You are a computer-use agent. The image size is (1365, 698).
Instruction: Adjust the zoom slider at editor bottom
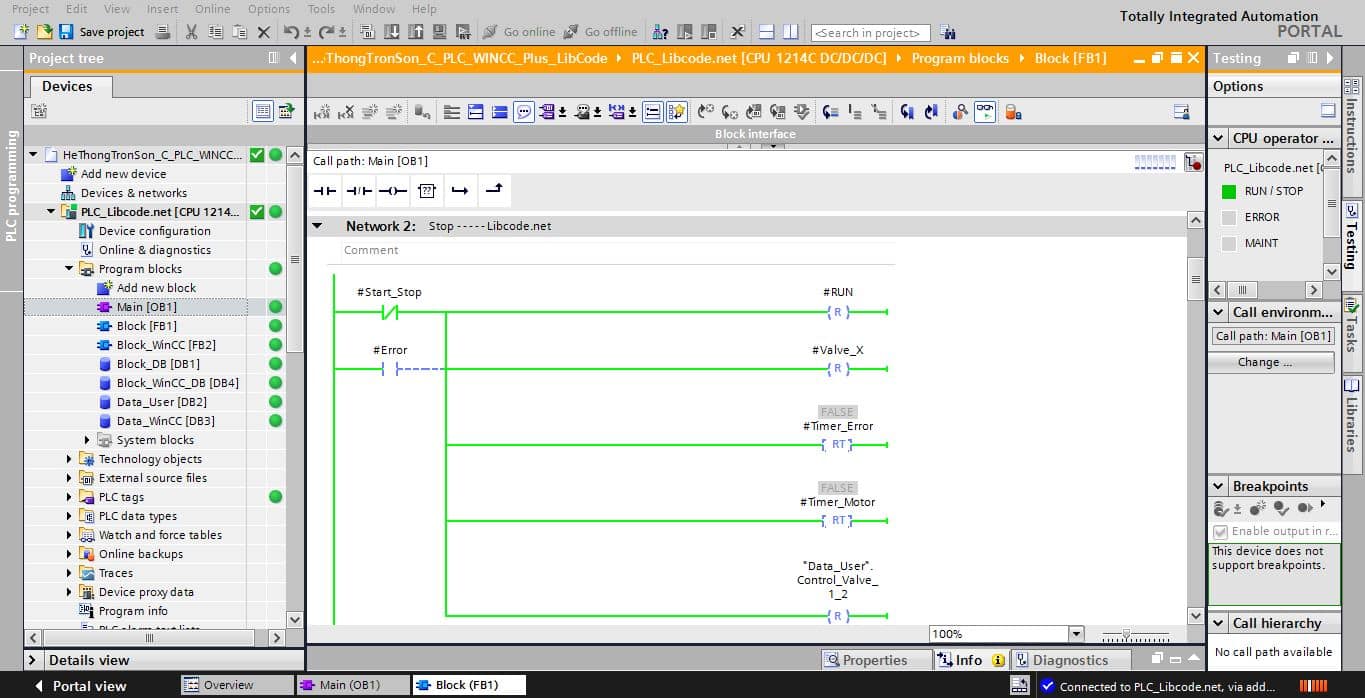tap(1127, 634)
